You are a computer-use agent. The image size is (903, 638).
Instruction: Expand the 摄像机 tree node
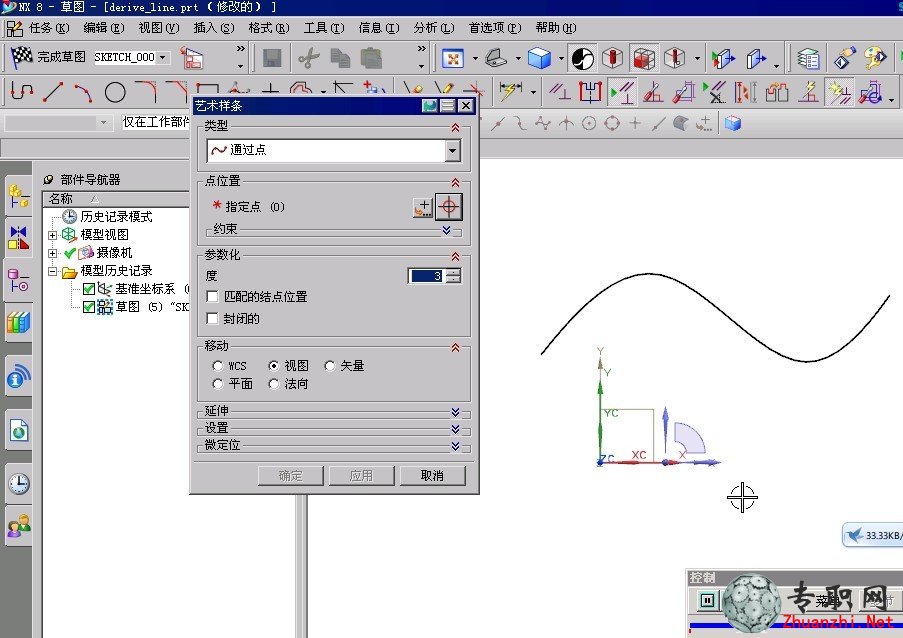(52, 253)
